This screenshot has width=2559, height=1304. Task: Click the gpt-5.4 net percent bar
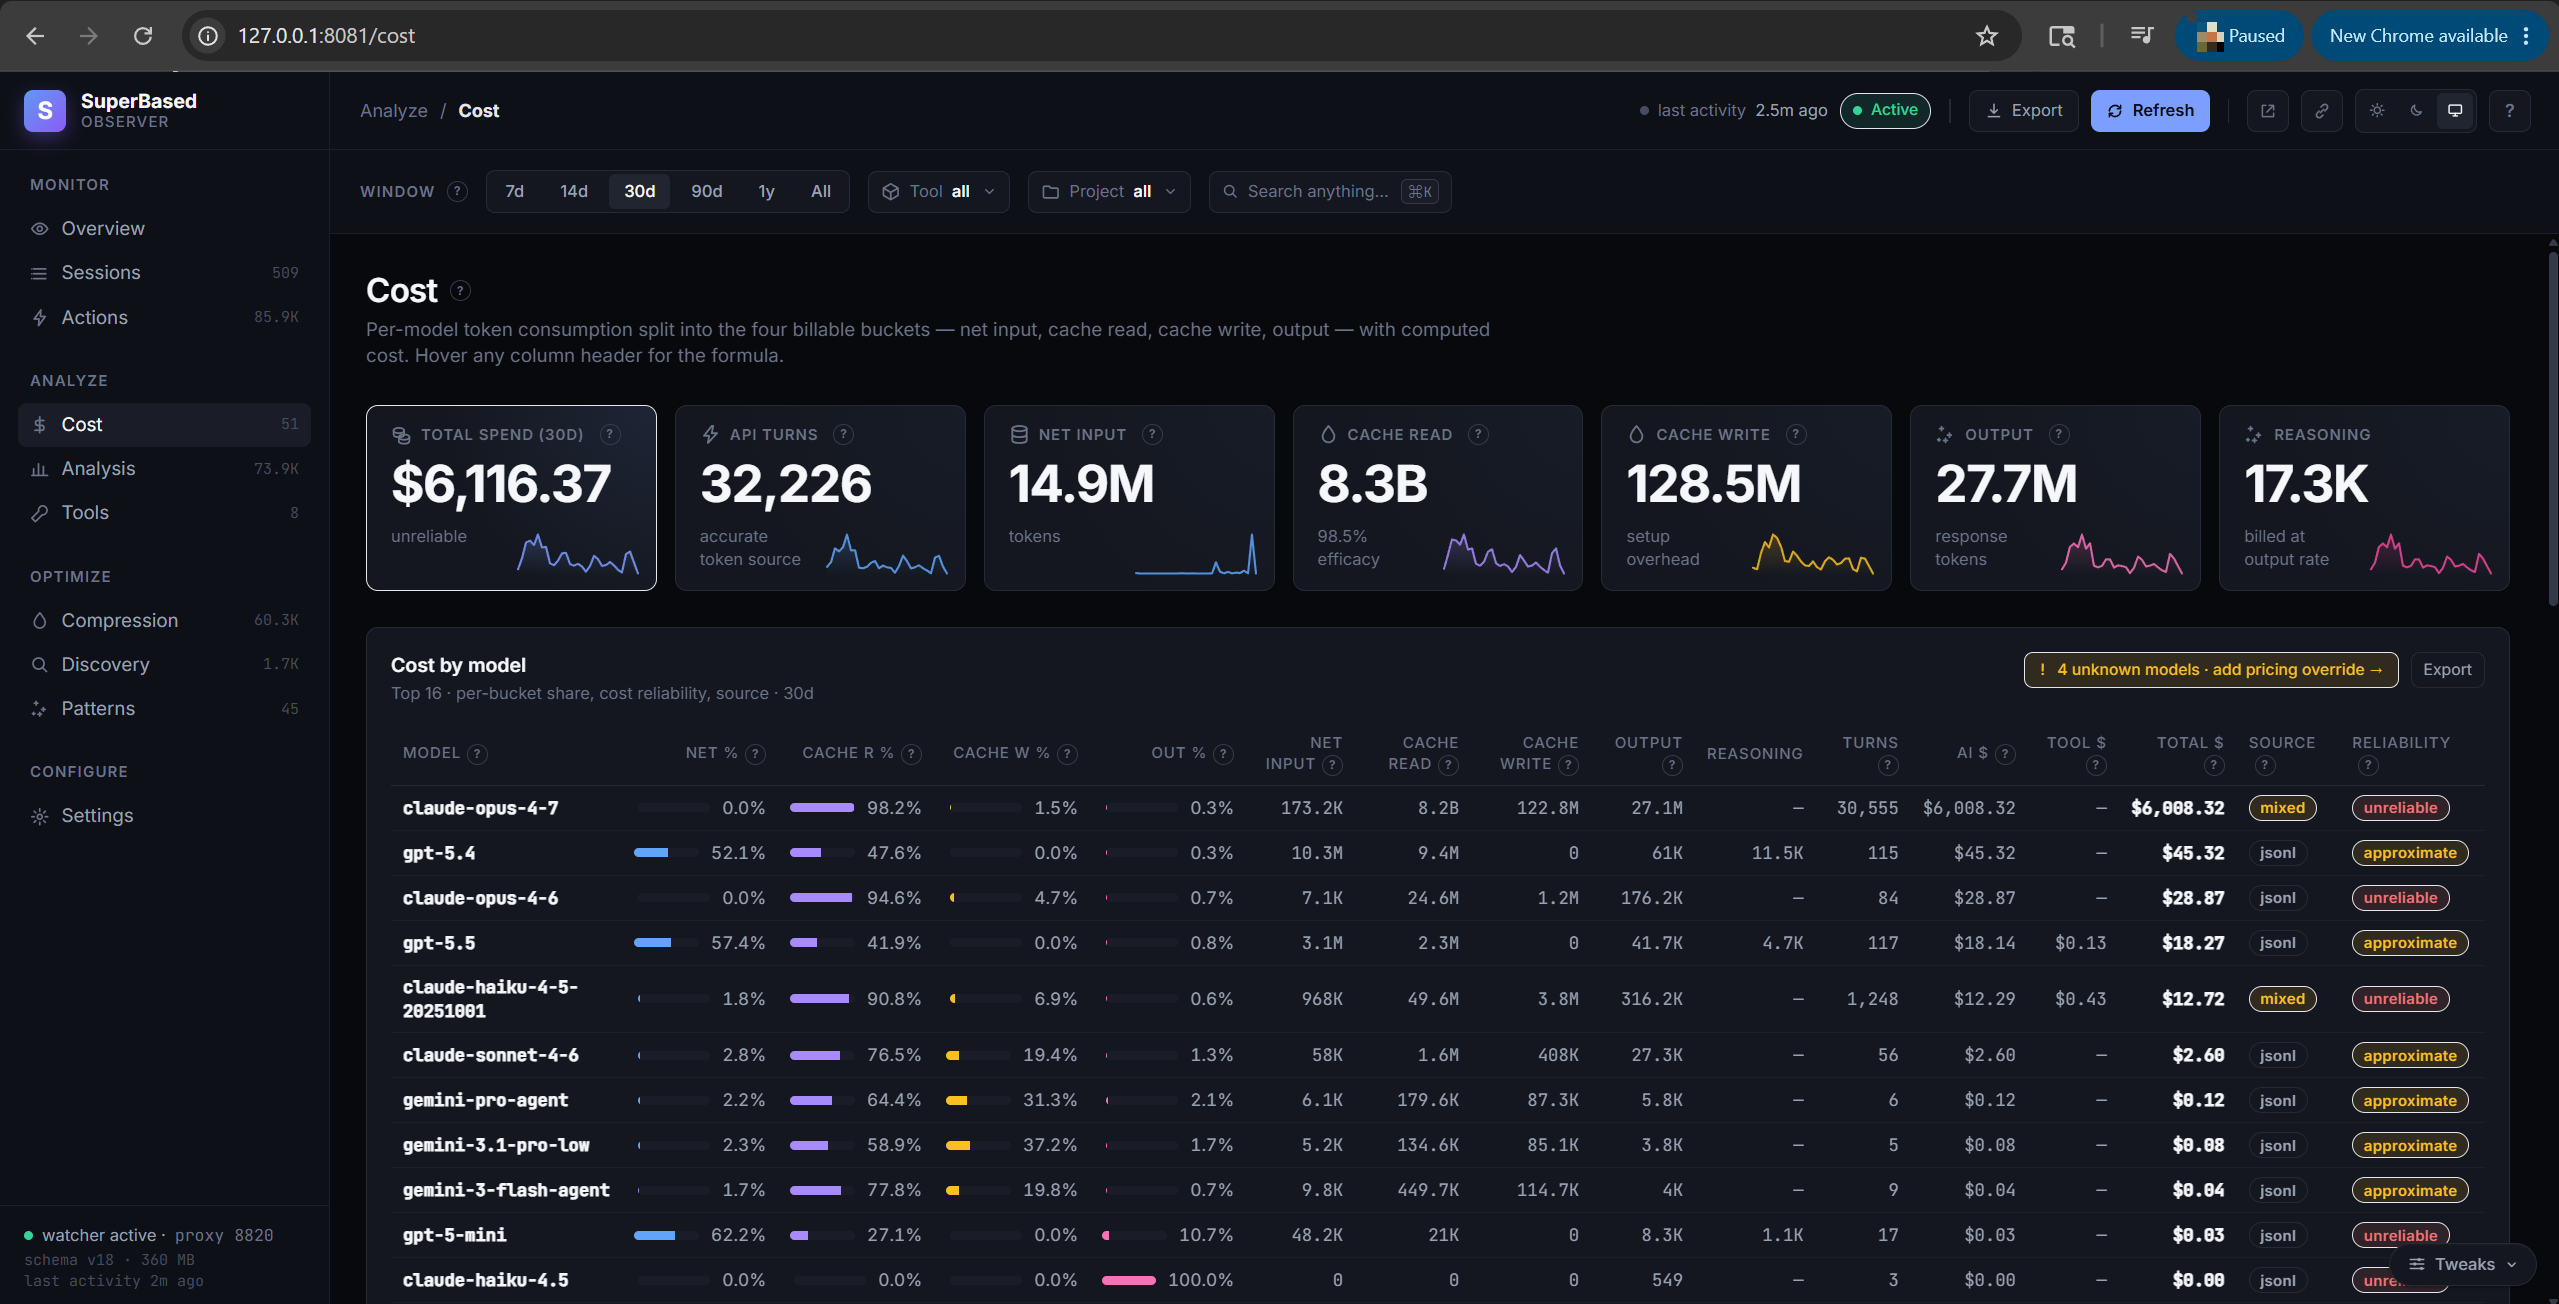(x=666, y=853)
